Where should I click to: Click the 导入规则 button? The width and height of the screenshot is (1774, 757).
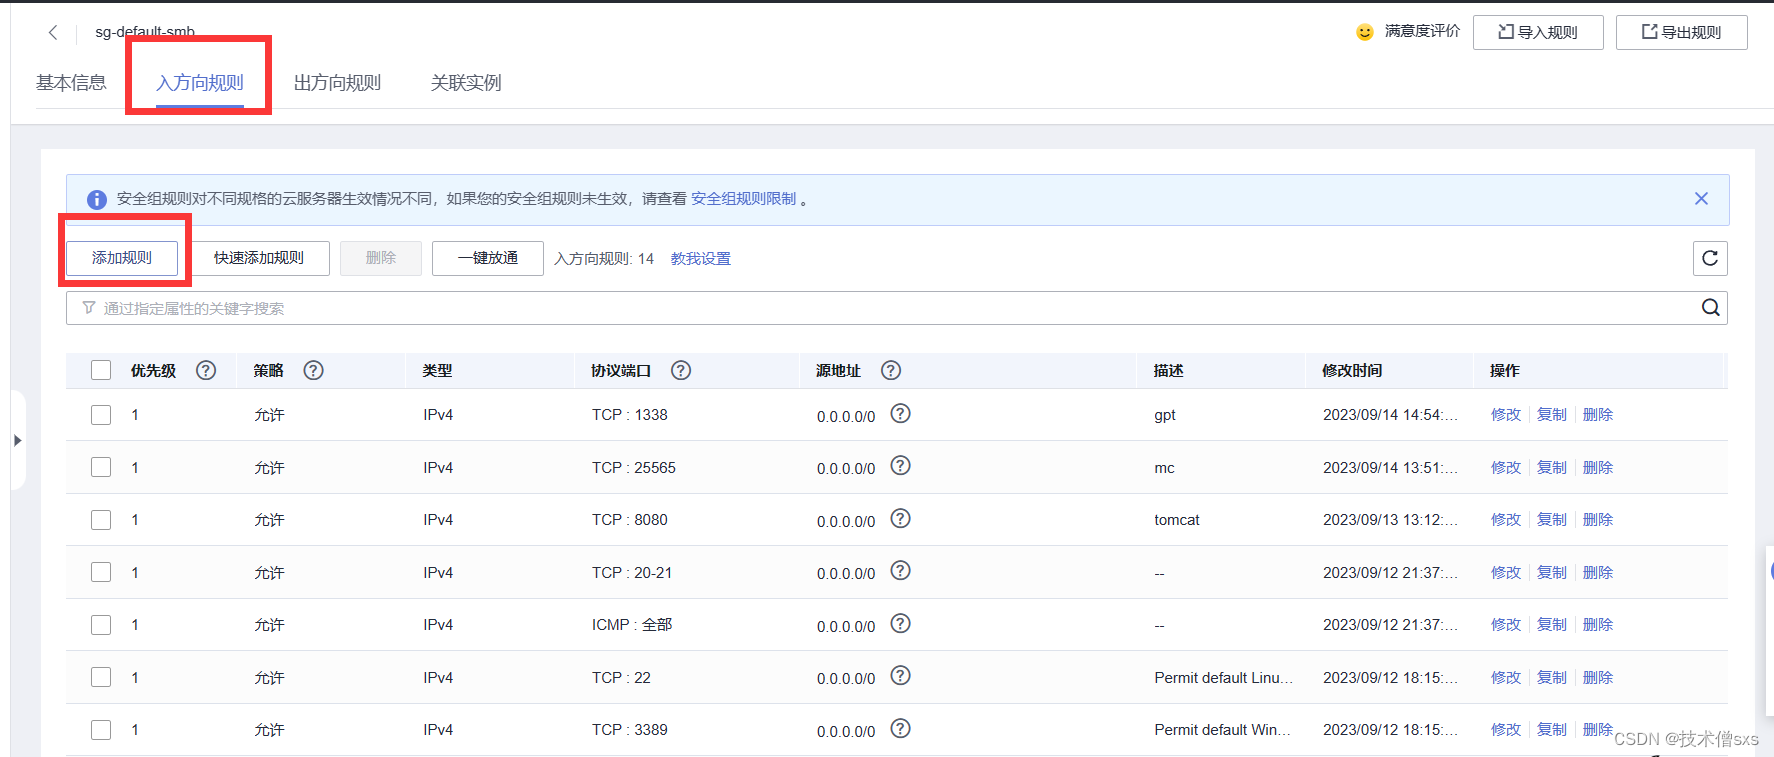tap(1538, 32)
